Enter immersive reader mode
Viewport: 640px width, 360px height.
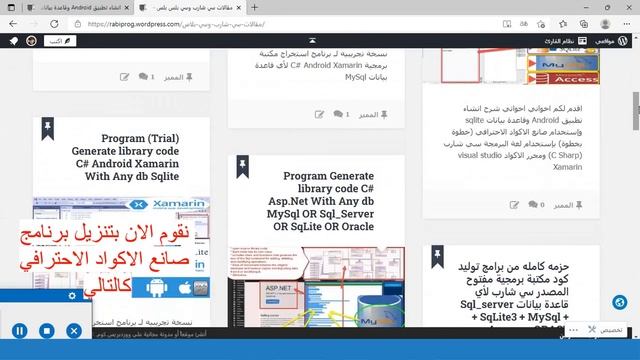(507, 24)
